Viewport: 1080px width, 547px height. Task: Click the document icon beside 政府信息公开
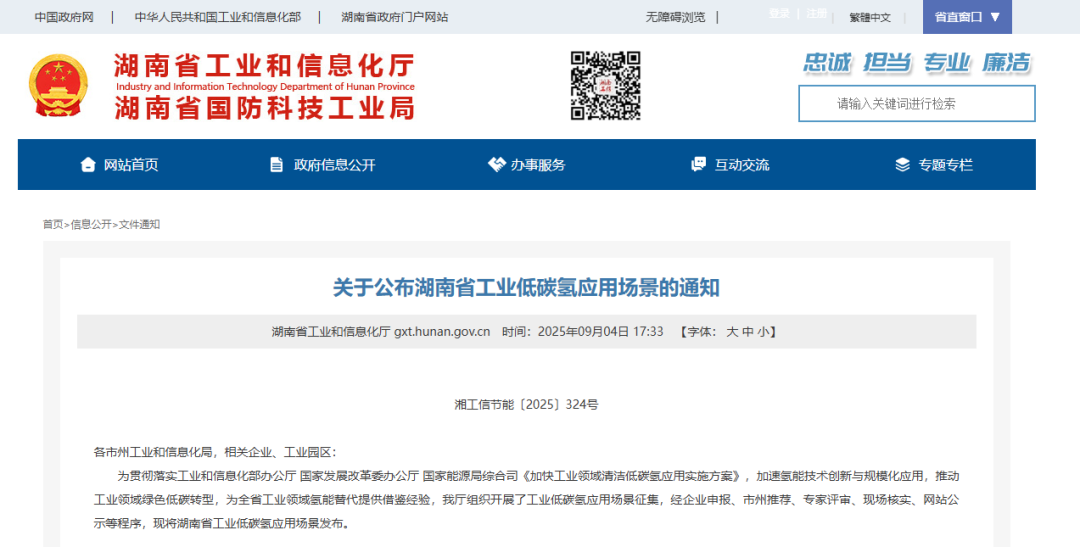(276, 165)
